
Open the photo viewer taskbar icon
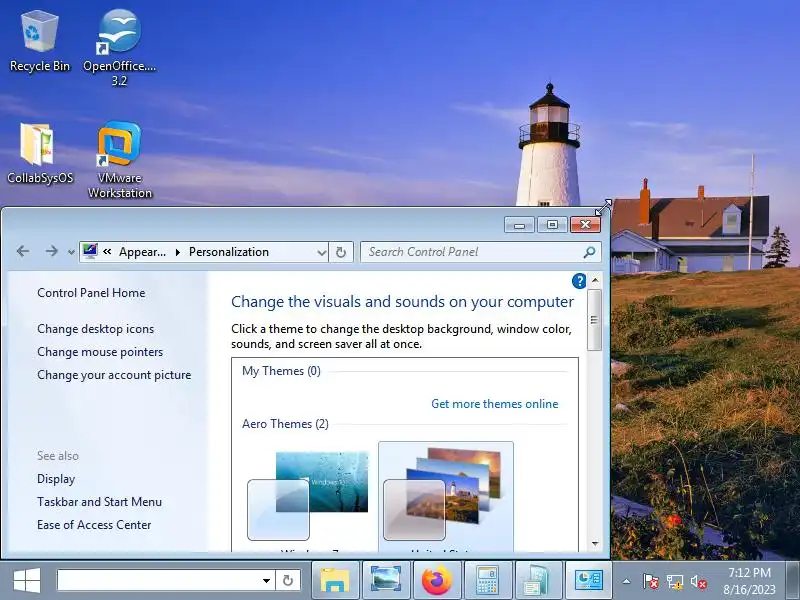(x=386, y=581)
